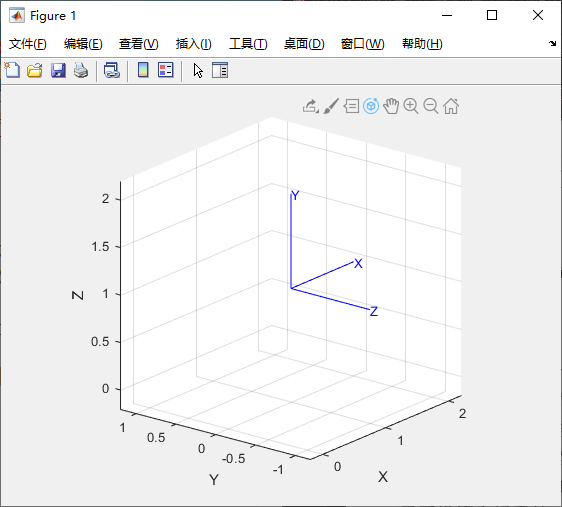
Task: Open the 帮助(H) menu
Action: click(422, 44)
